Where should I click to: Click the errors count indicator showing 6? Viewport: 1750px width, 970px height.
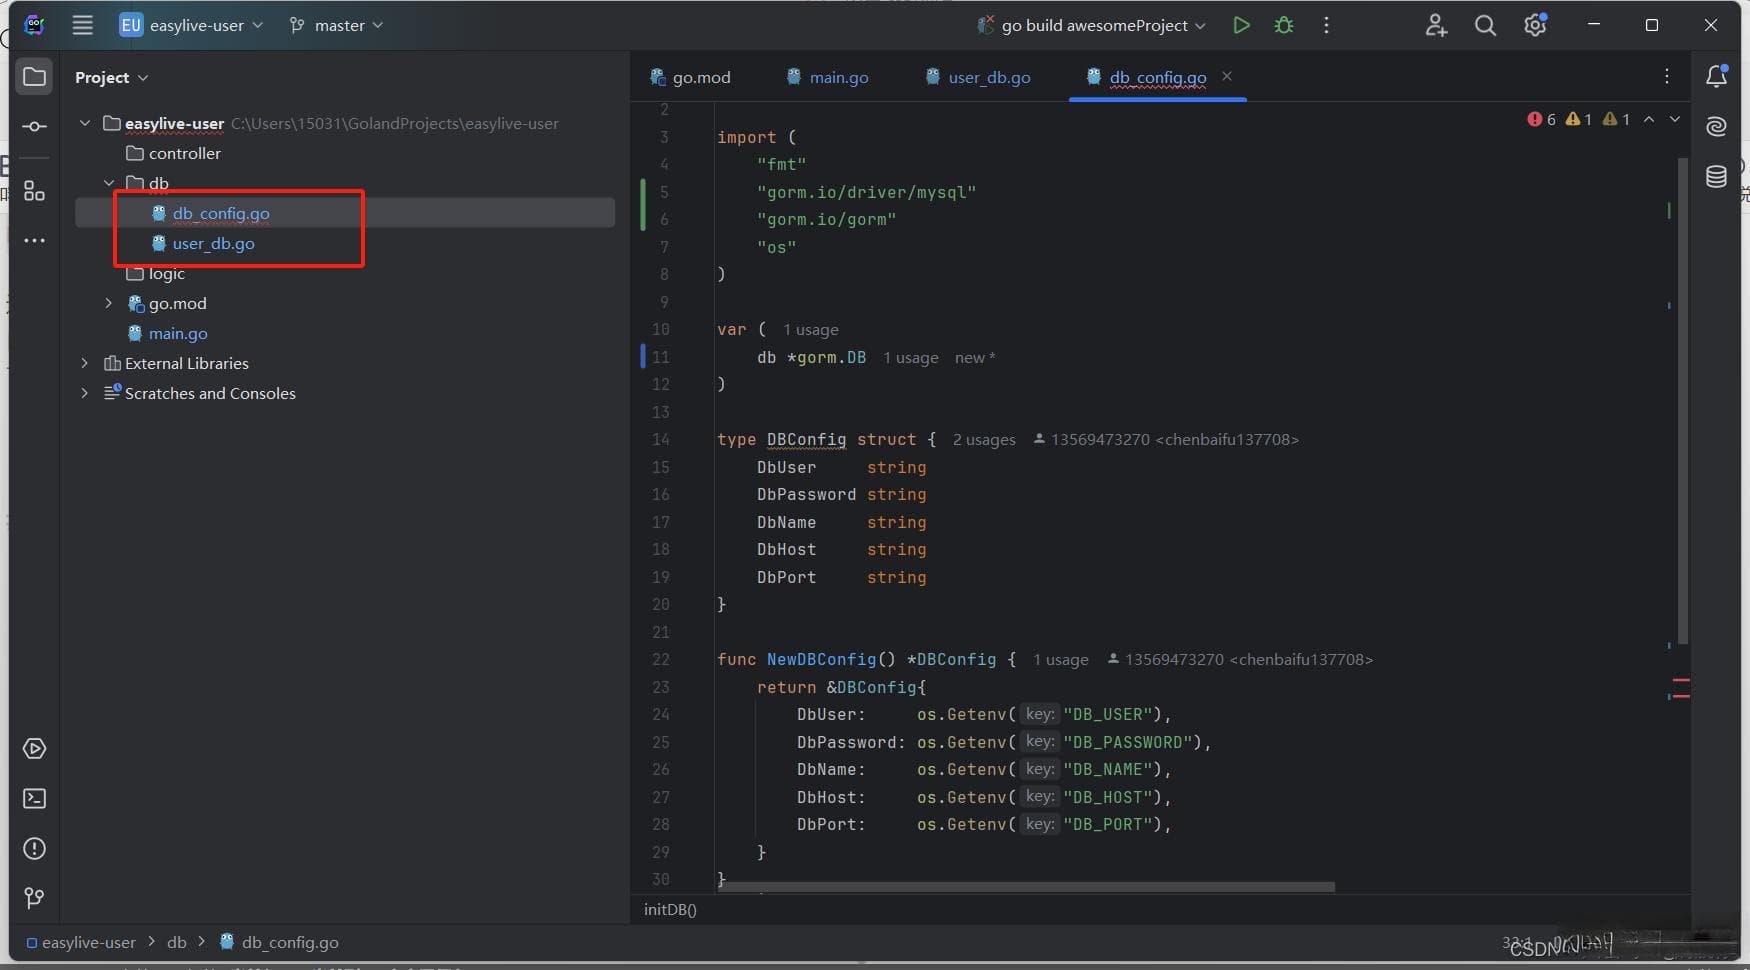click(1541, 119)
